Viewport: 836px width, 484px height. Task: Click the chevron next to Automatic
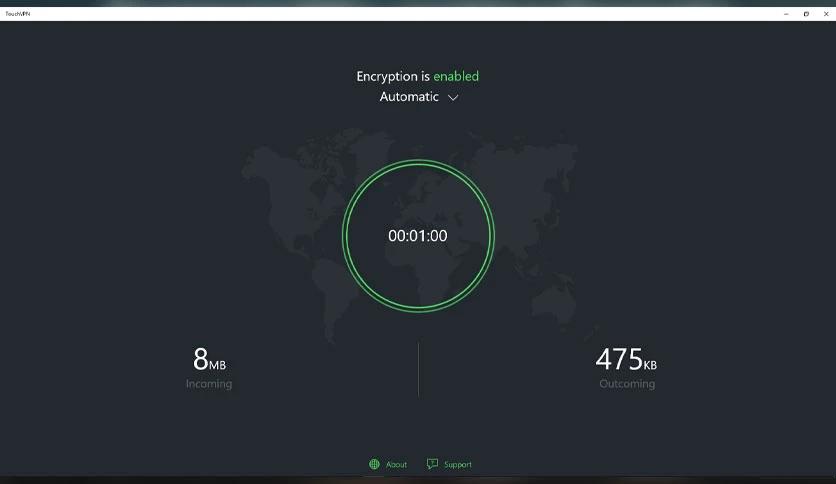coord(453,98)
